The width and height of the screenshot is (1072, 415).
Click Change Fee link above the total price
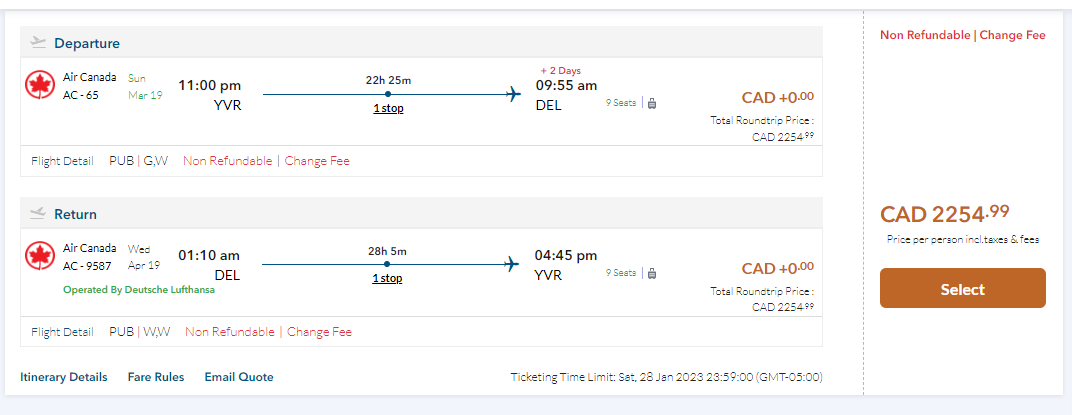point(1012,35)
